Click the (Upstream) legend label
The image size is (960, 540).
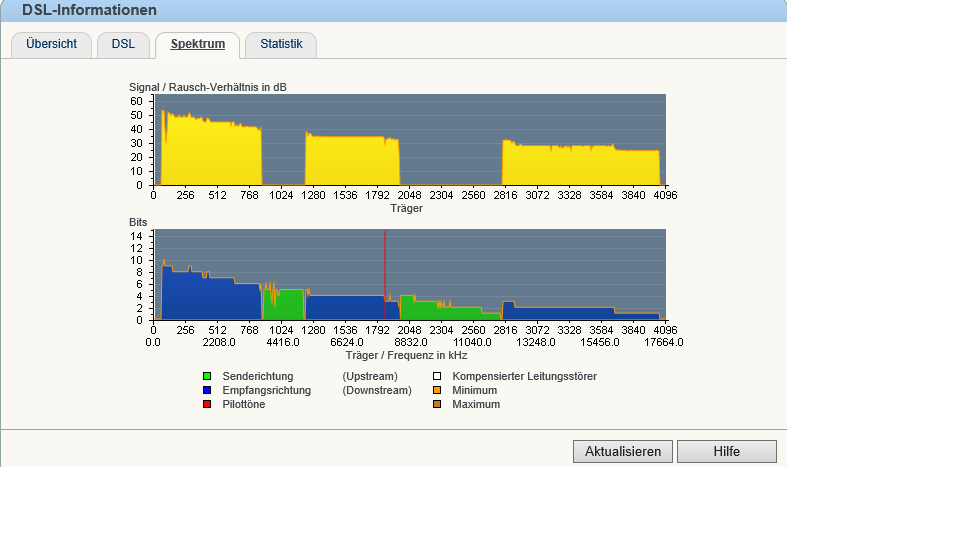pyautogui.click(x=376, y=377)
